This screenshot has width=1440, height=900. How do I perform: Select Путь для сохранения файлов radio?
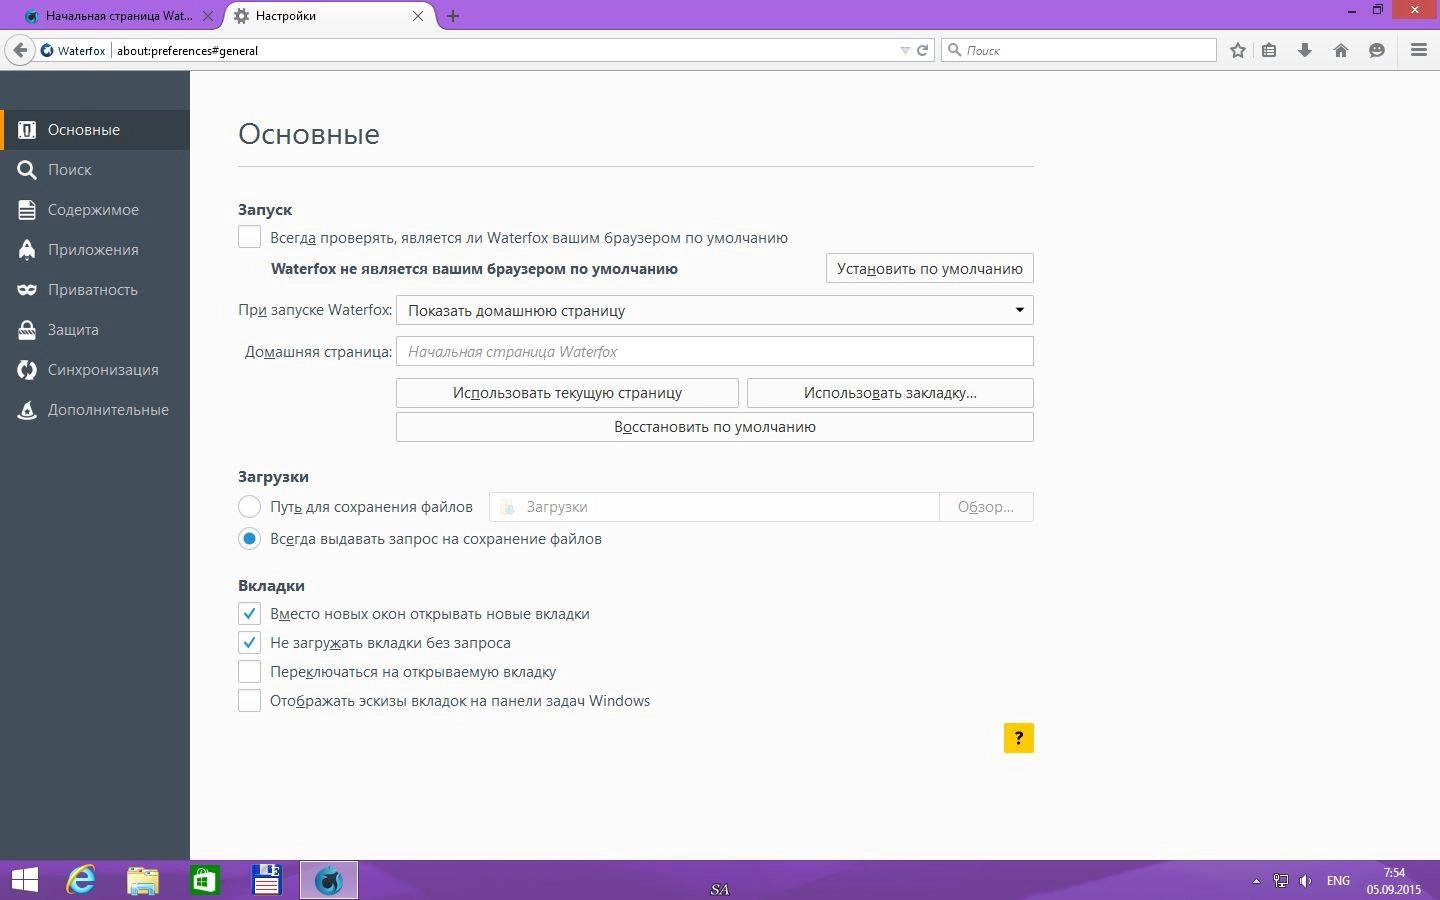(x=249, y=507)
